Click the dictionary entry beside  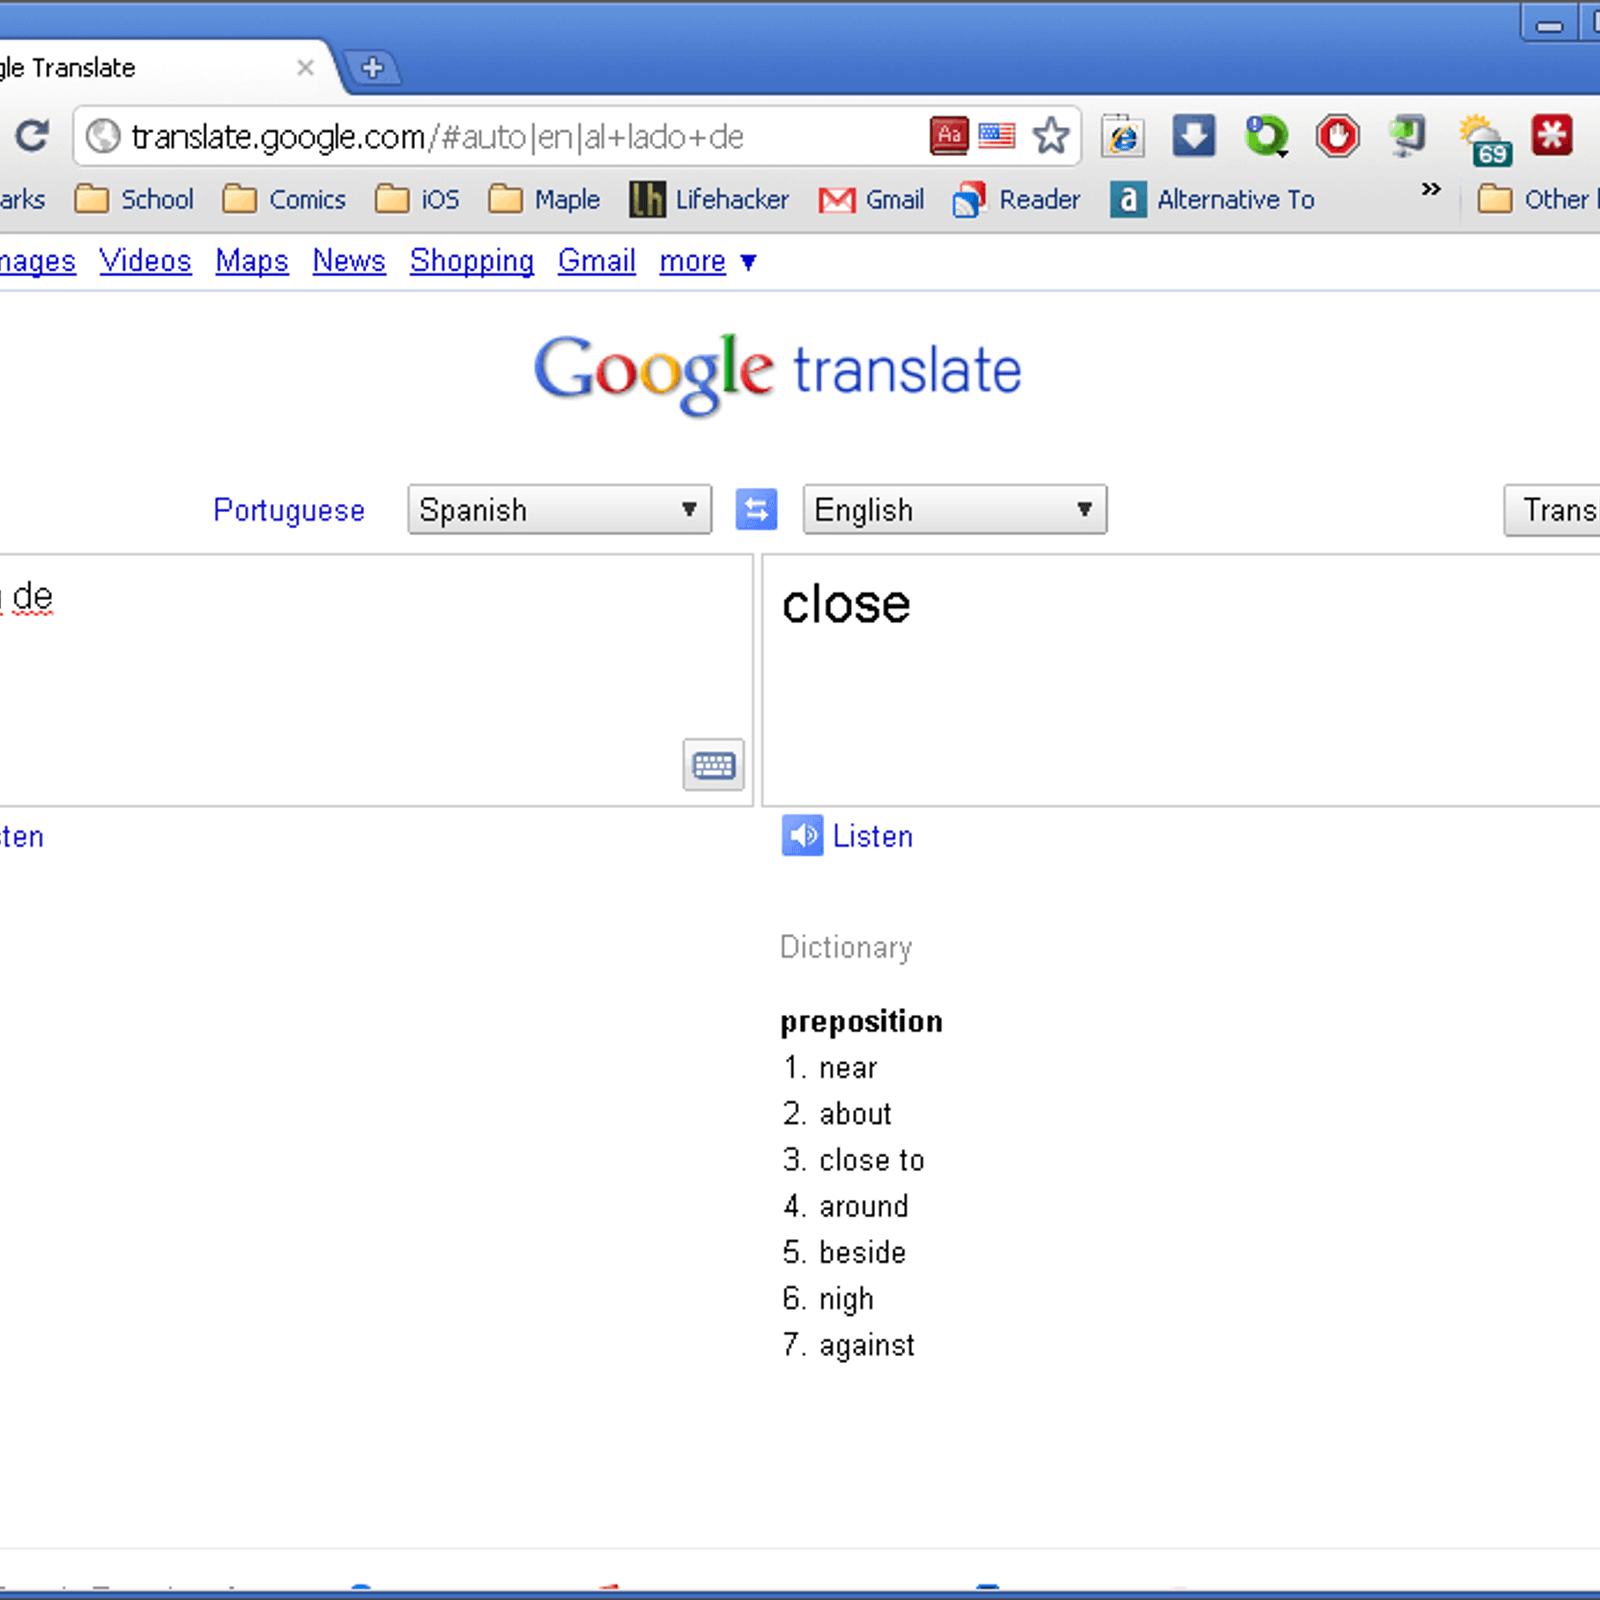coord(863,1252)
